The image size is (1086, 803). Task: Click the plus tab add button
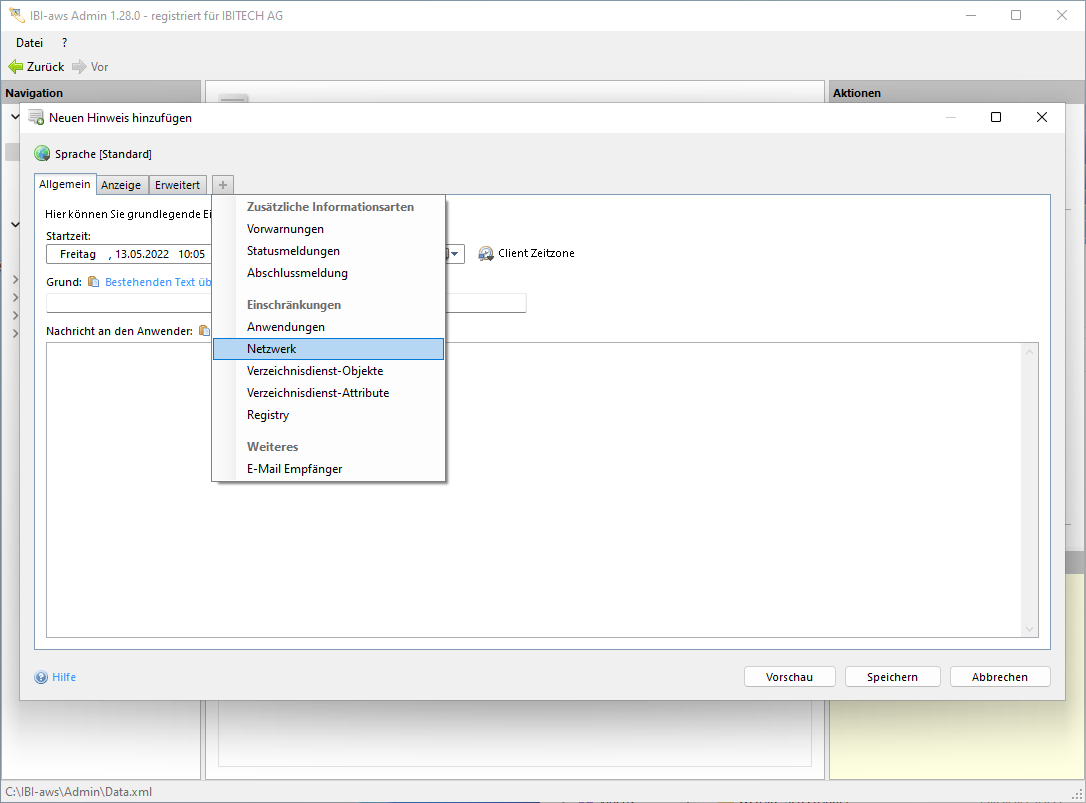point(223,185)
